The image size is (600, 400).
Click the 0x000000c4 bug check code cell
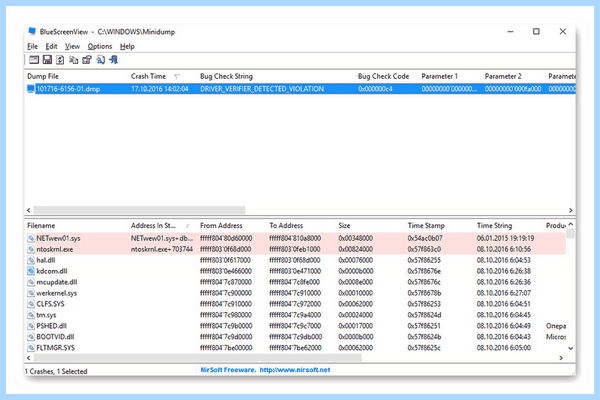(375, 89)
